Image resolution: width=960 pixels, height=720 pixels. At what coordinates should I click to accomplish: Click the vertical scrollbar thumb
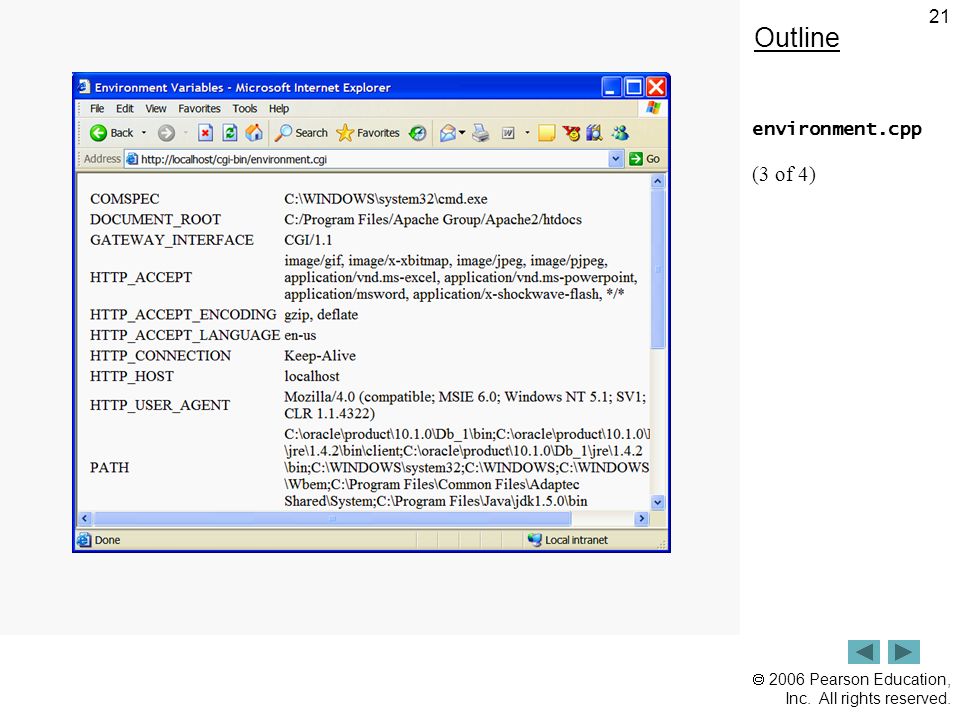[x=658, y=269]
